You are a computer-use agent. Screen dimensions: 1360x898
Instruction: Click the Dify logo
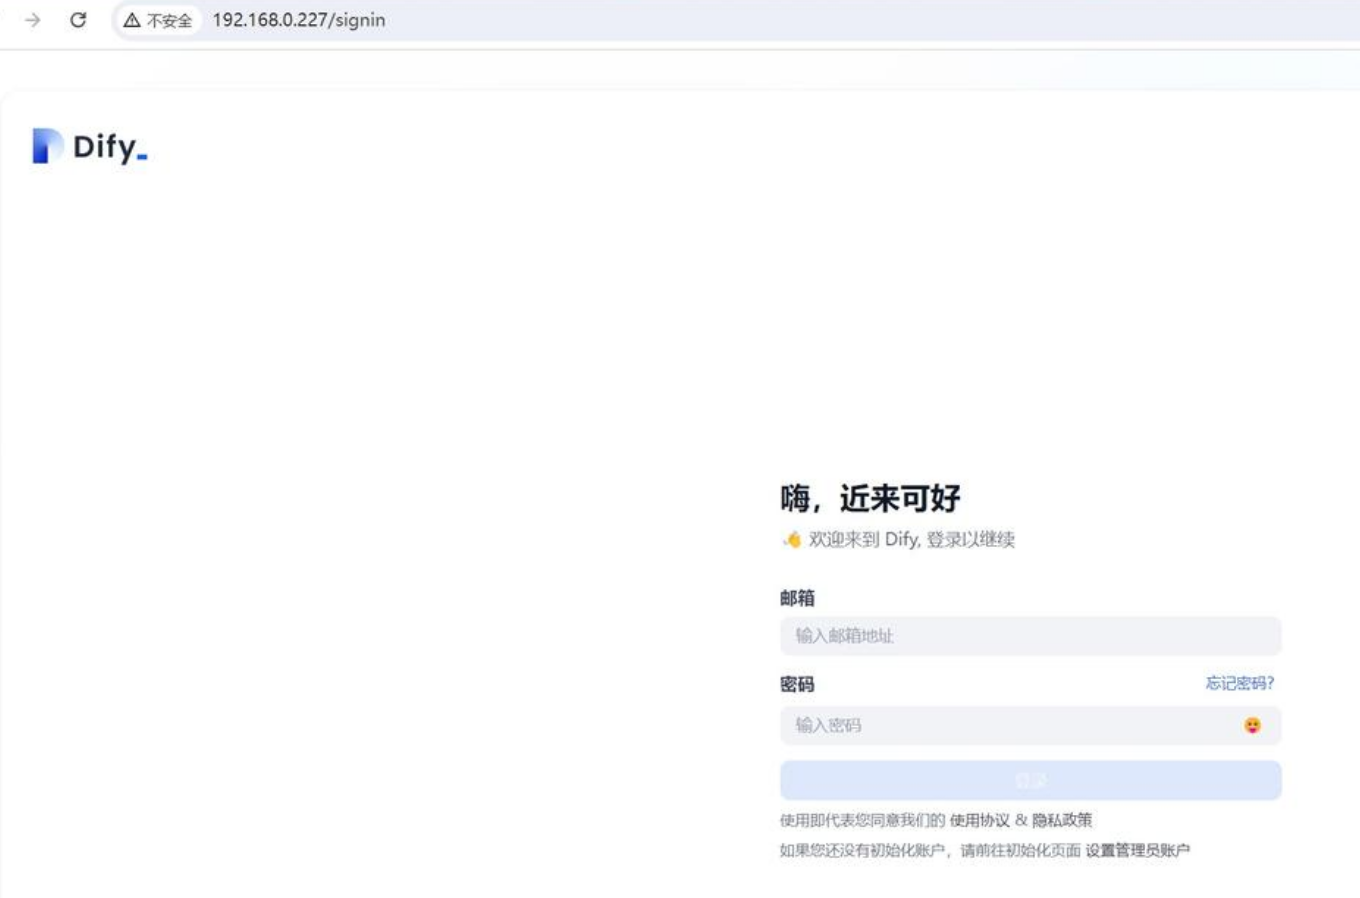(x=90, y=146)
